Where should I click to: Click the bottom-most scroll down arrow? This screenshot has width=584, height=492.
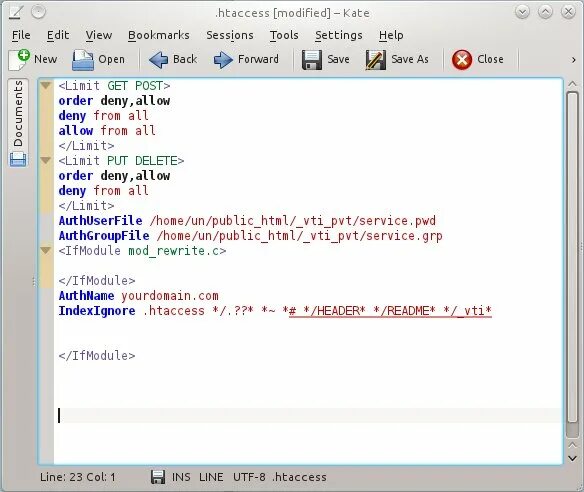[x=572, y=458]
